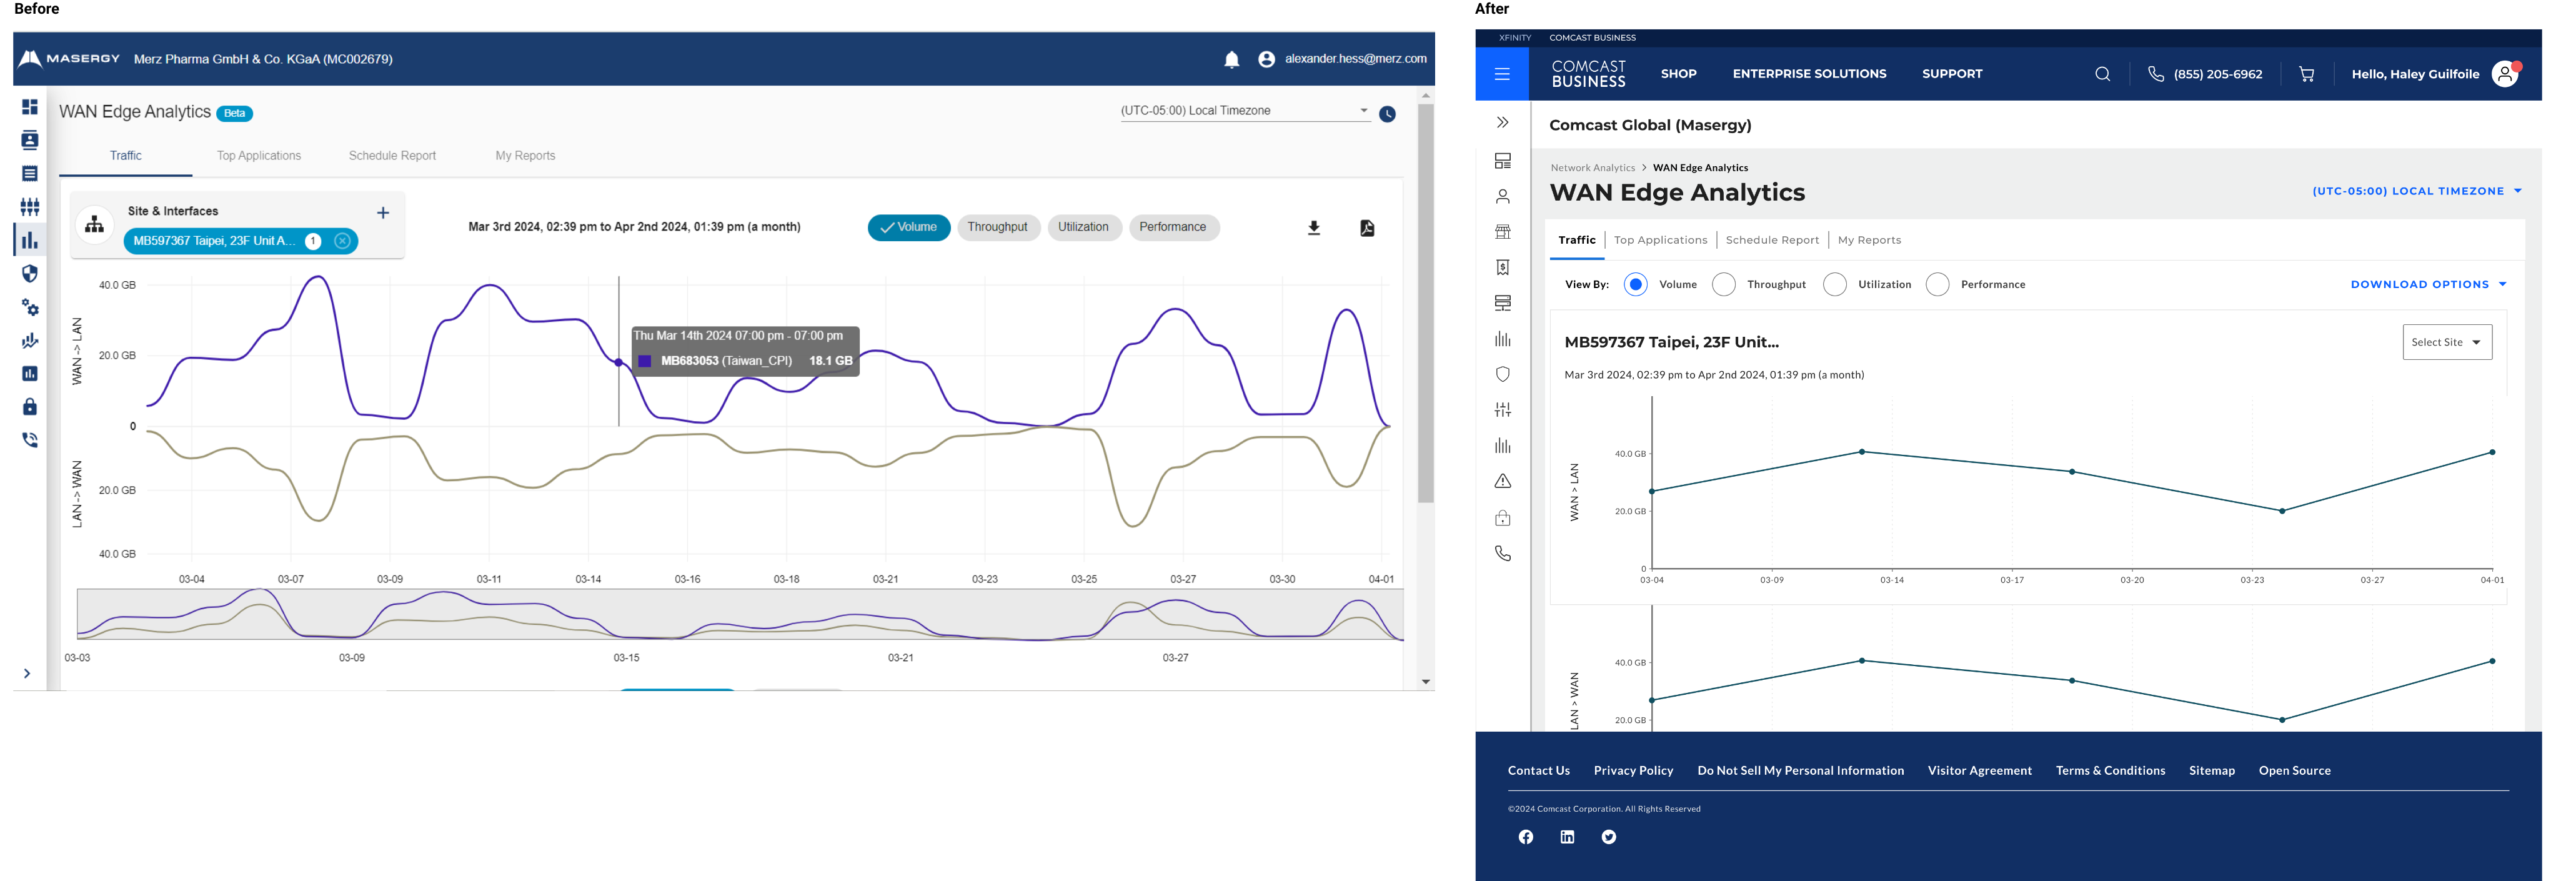Image resolution: width=2576 pixels, height=881 pixels.
Task: Open the boxed bar chart report icon in Masergy sidebar
Action: (30, 374)
